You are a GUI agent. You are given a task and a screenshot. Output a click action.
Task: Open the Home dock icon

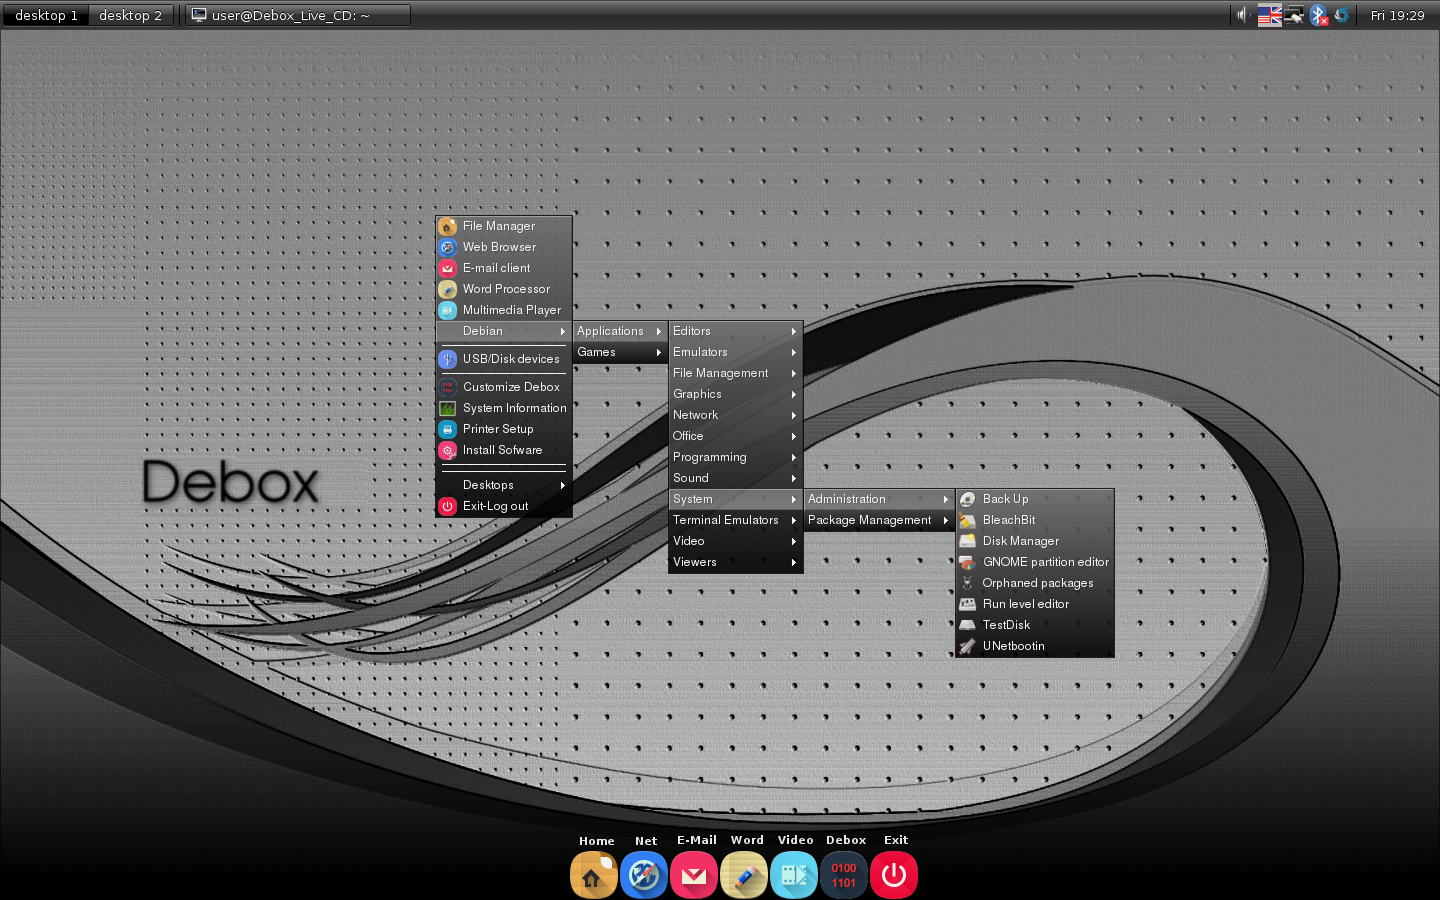tap(594, 876)
